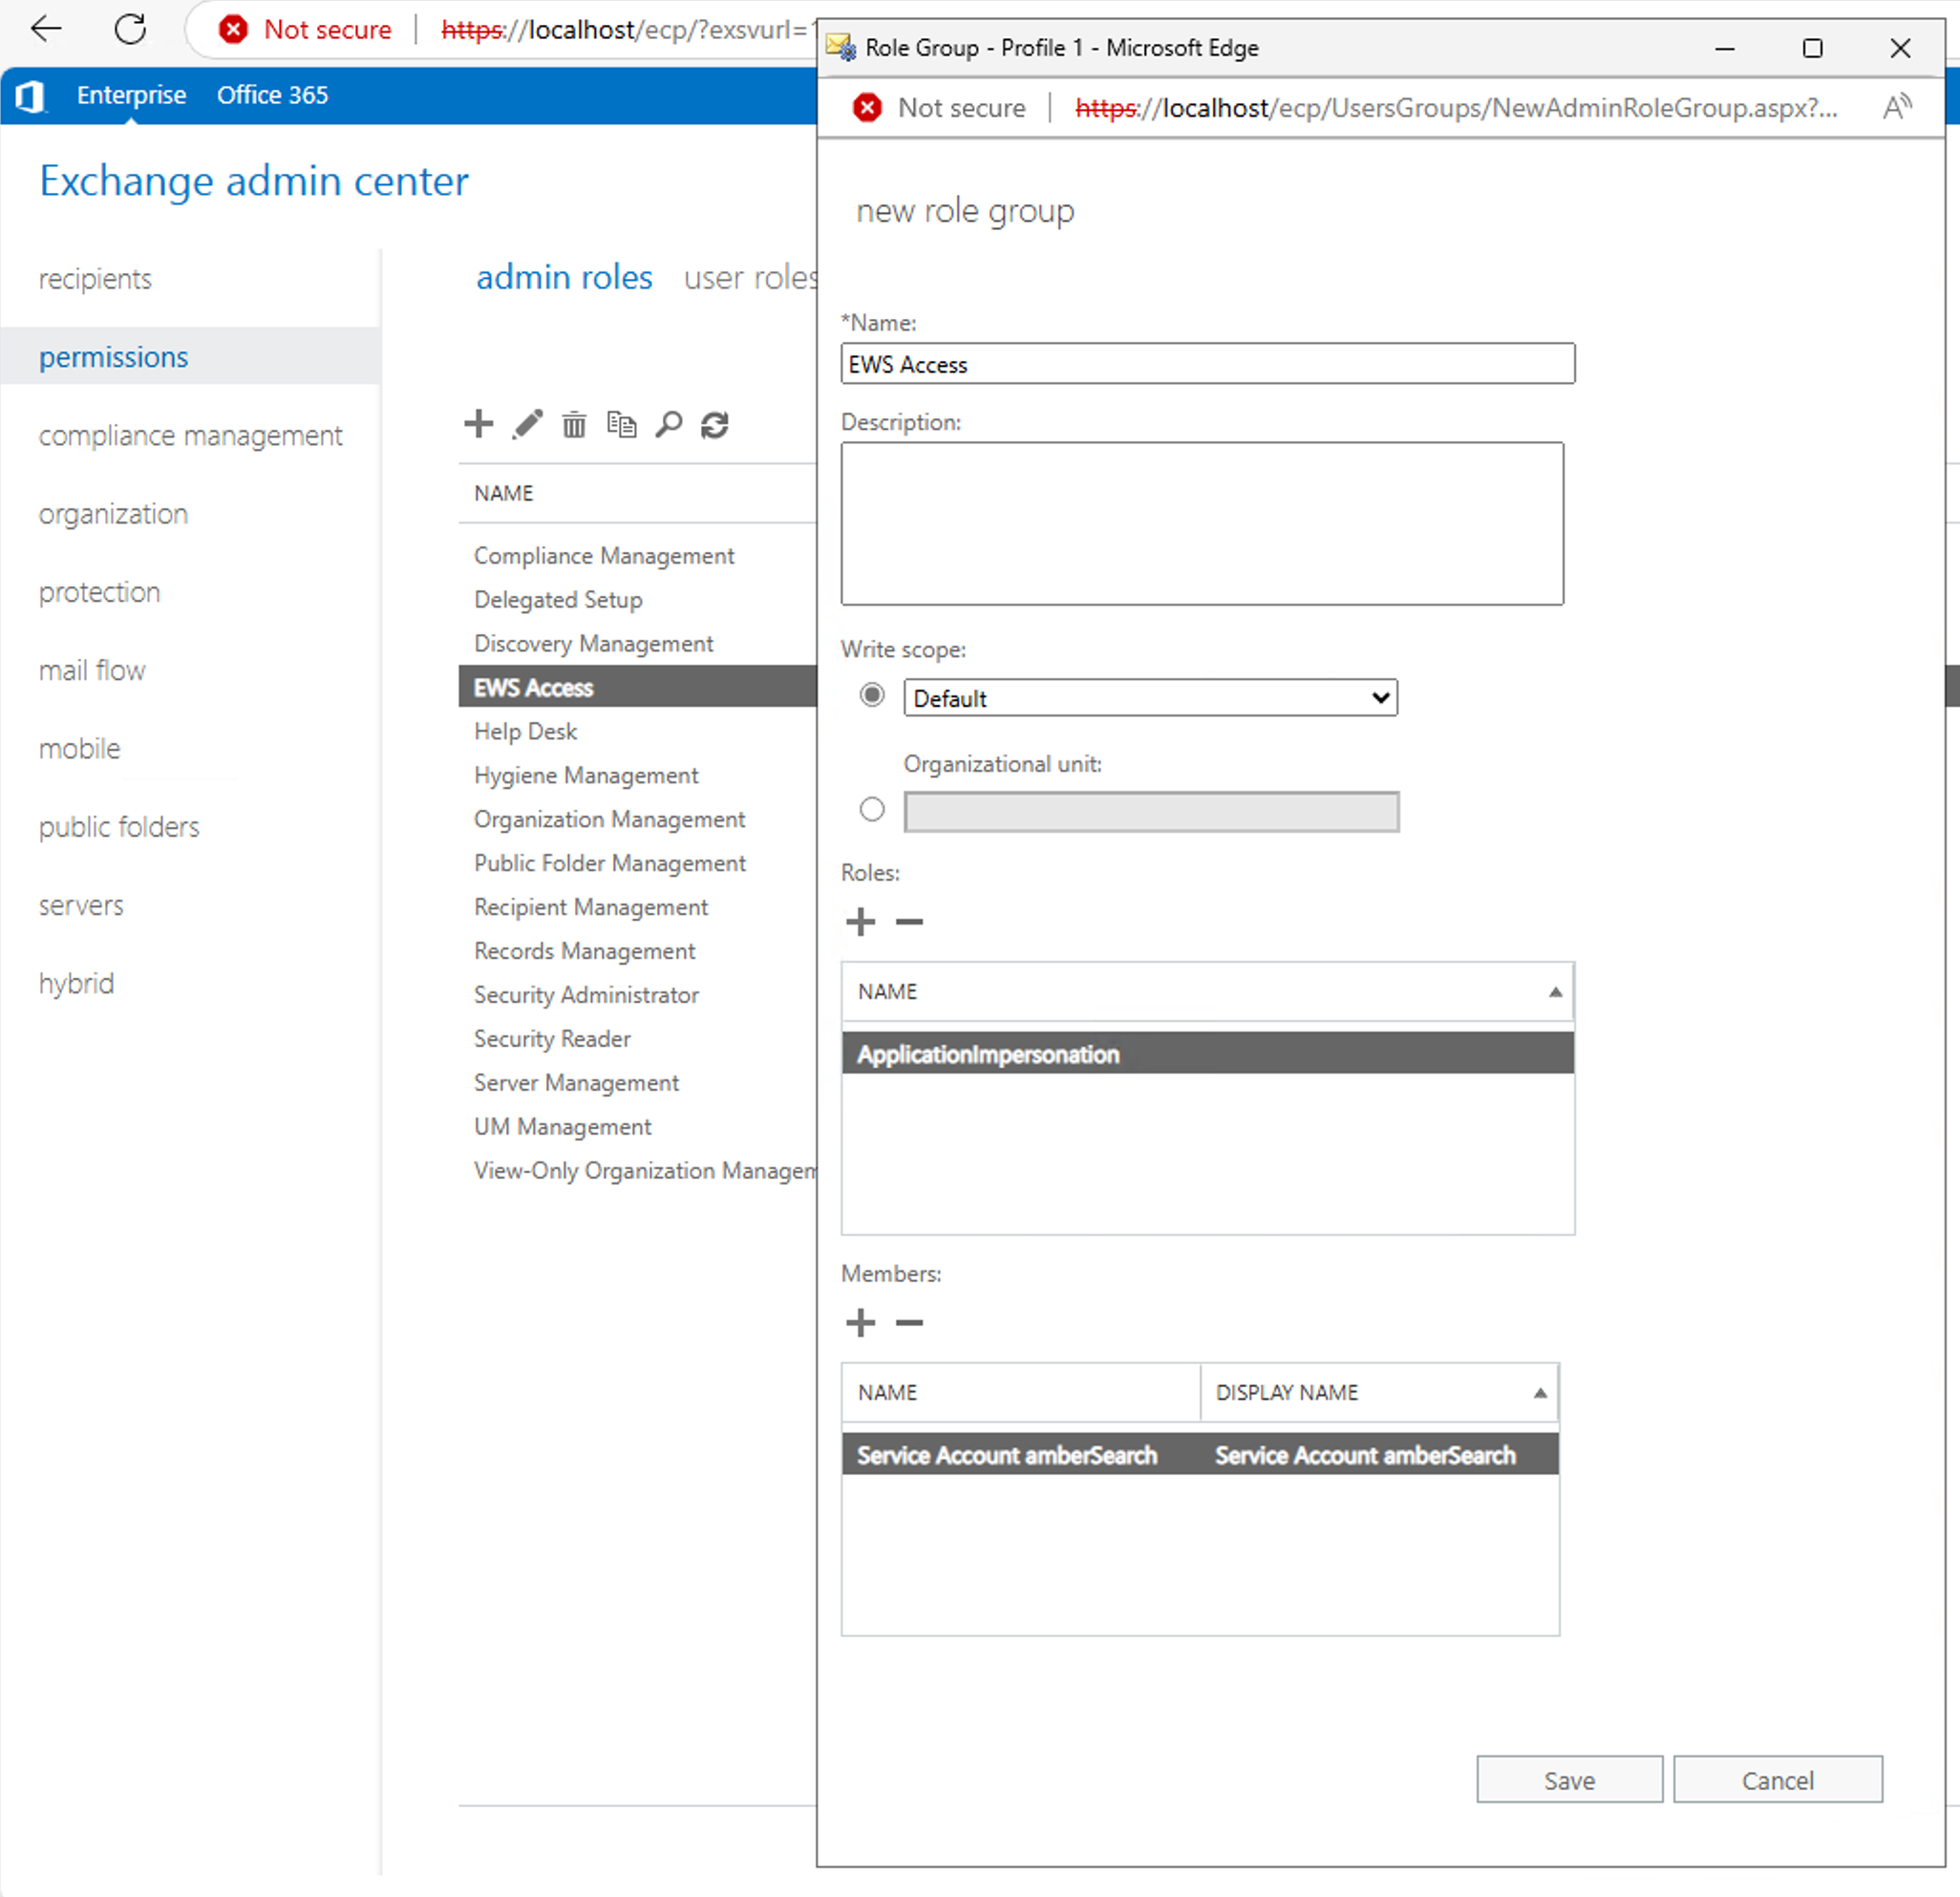Click the Not secure warning icon in main window
This screenshot has width=1960, height=1897.
pos(233,29)
